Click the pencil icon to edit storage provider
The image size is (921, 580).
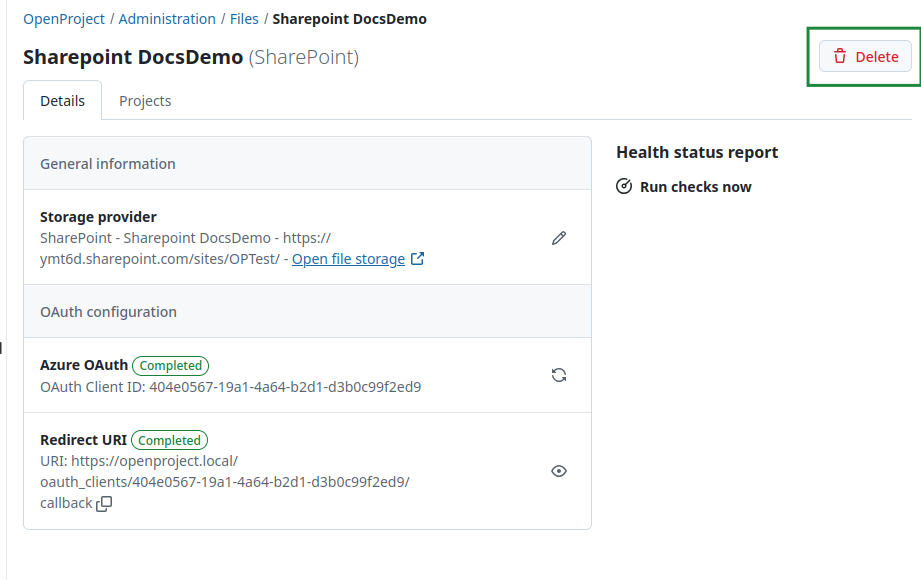pyautogui.click(x=558, y=237)
